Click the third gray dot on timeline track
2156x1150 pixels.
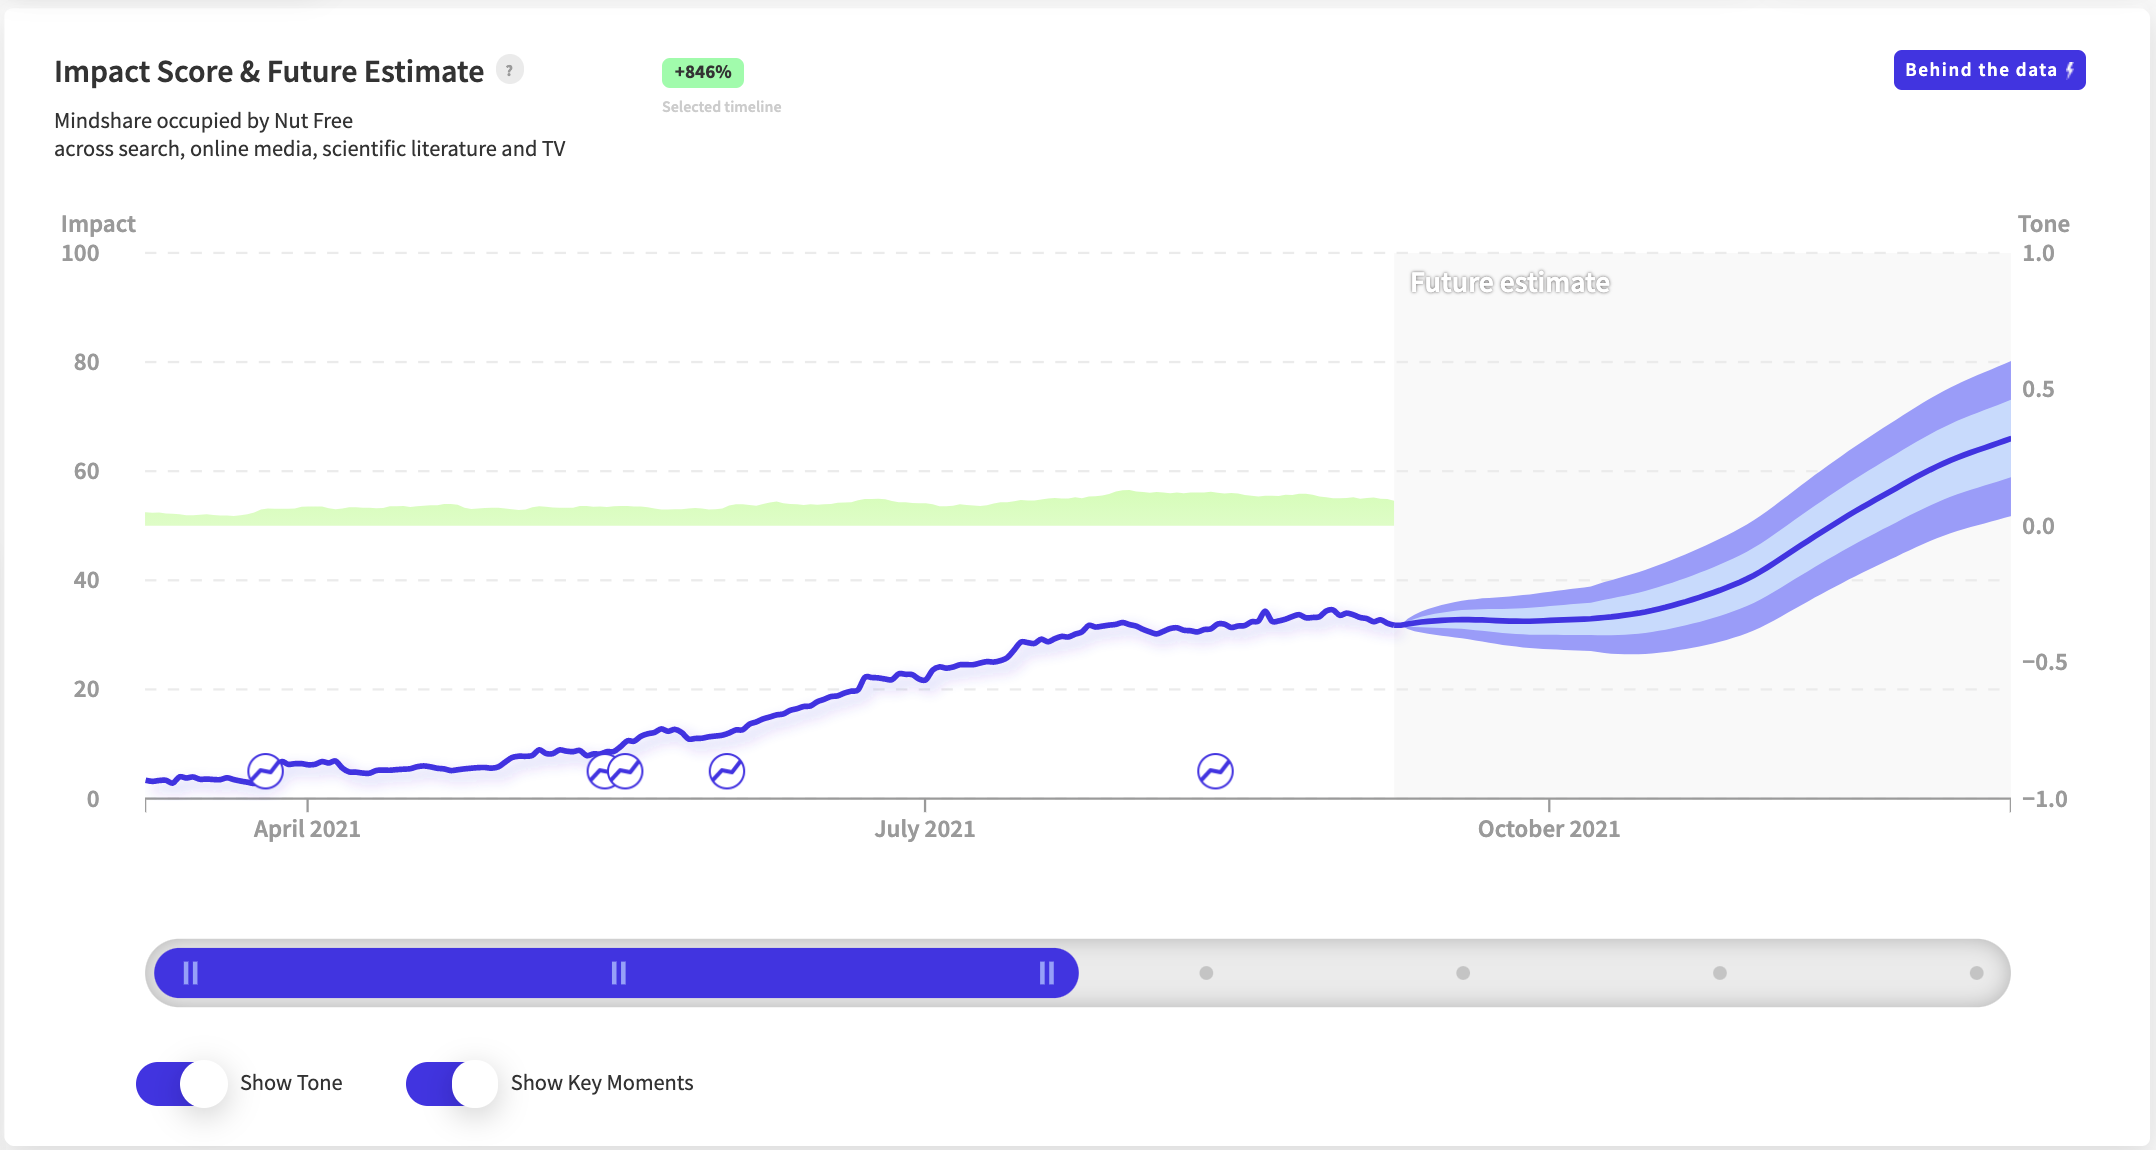point(1720,973)
